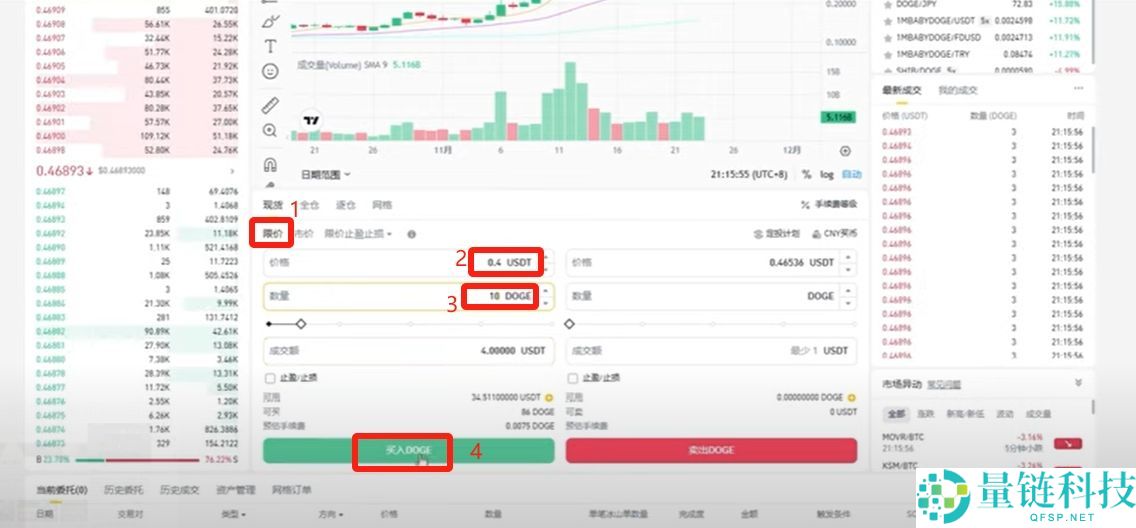Open the emoji sticker tool in chart toolbar
The height and width of the screenshot is (528, 1136).
point(270,72)
